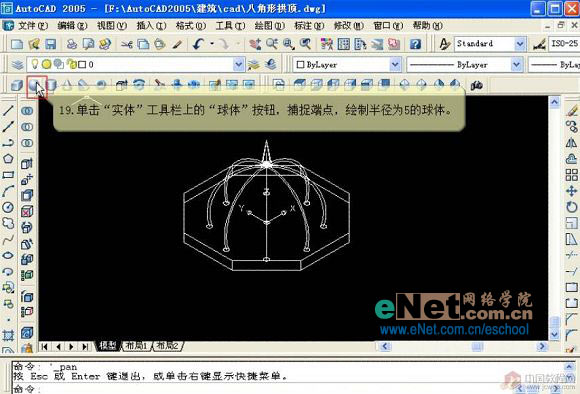Screen dimensions: 580x394
Task: Select the Array tool
Action: tap(572, 175)
